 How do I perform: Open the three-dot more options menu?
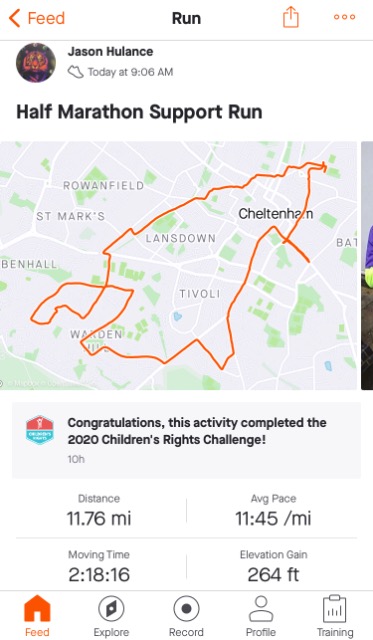coord(344,17)
